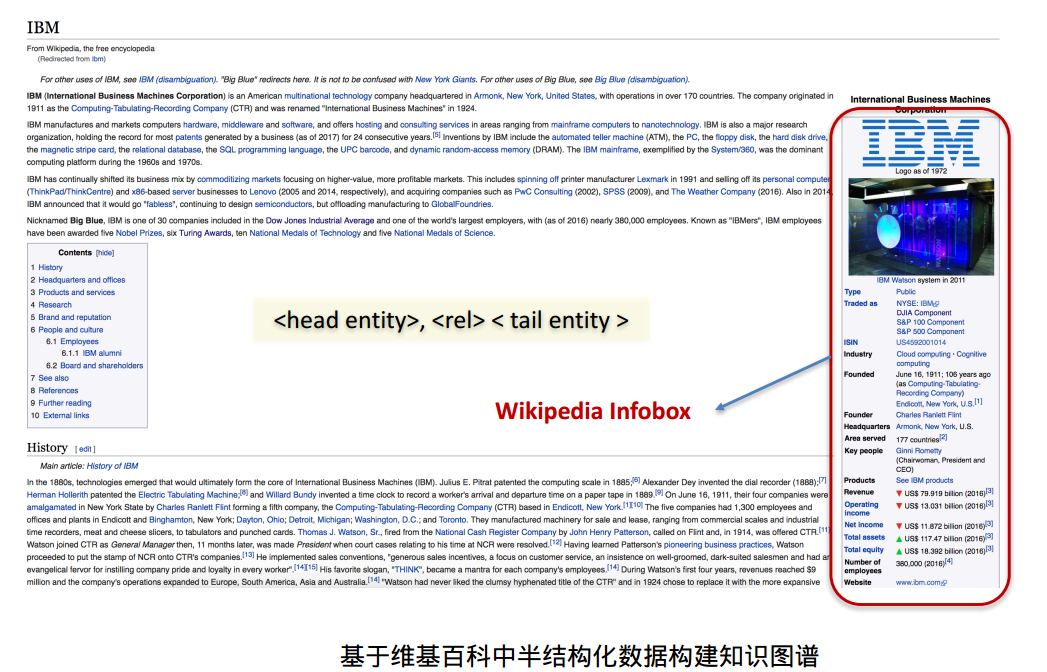
Task: Click the 'PwC Consulting' link
Action: click(544, 192)
